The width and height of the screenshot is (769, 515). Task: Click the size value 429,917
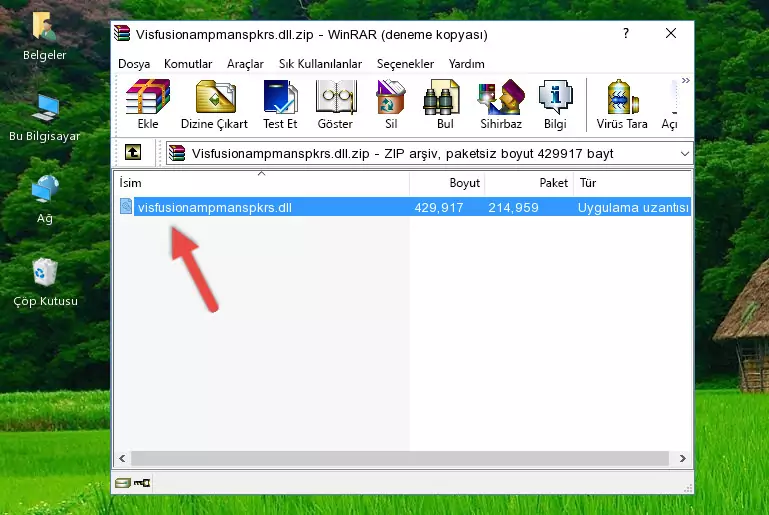point(438,207)
